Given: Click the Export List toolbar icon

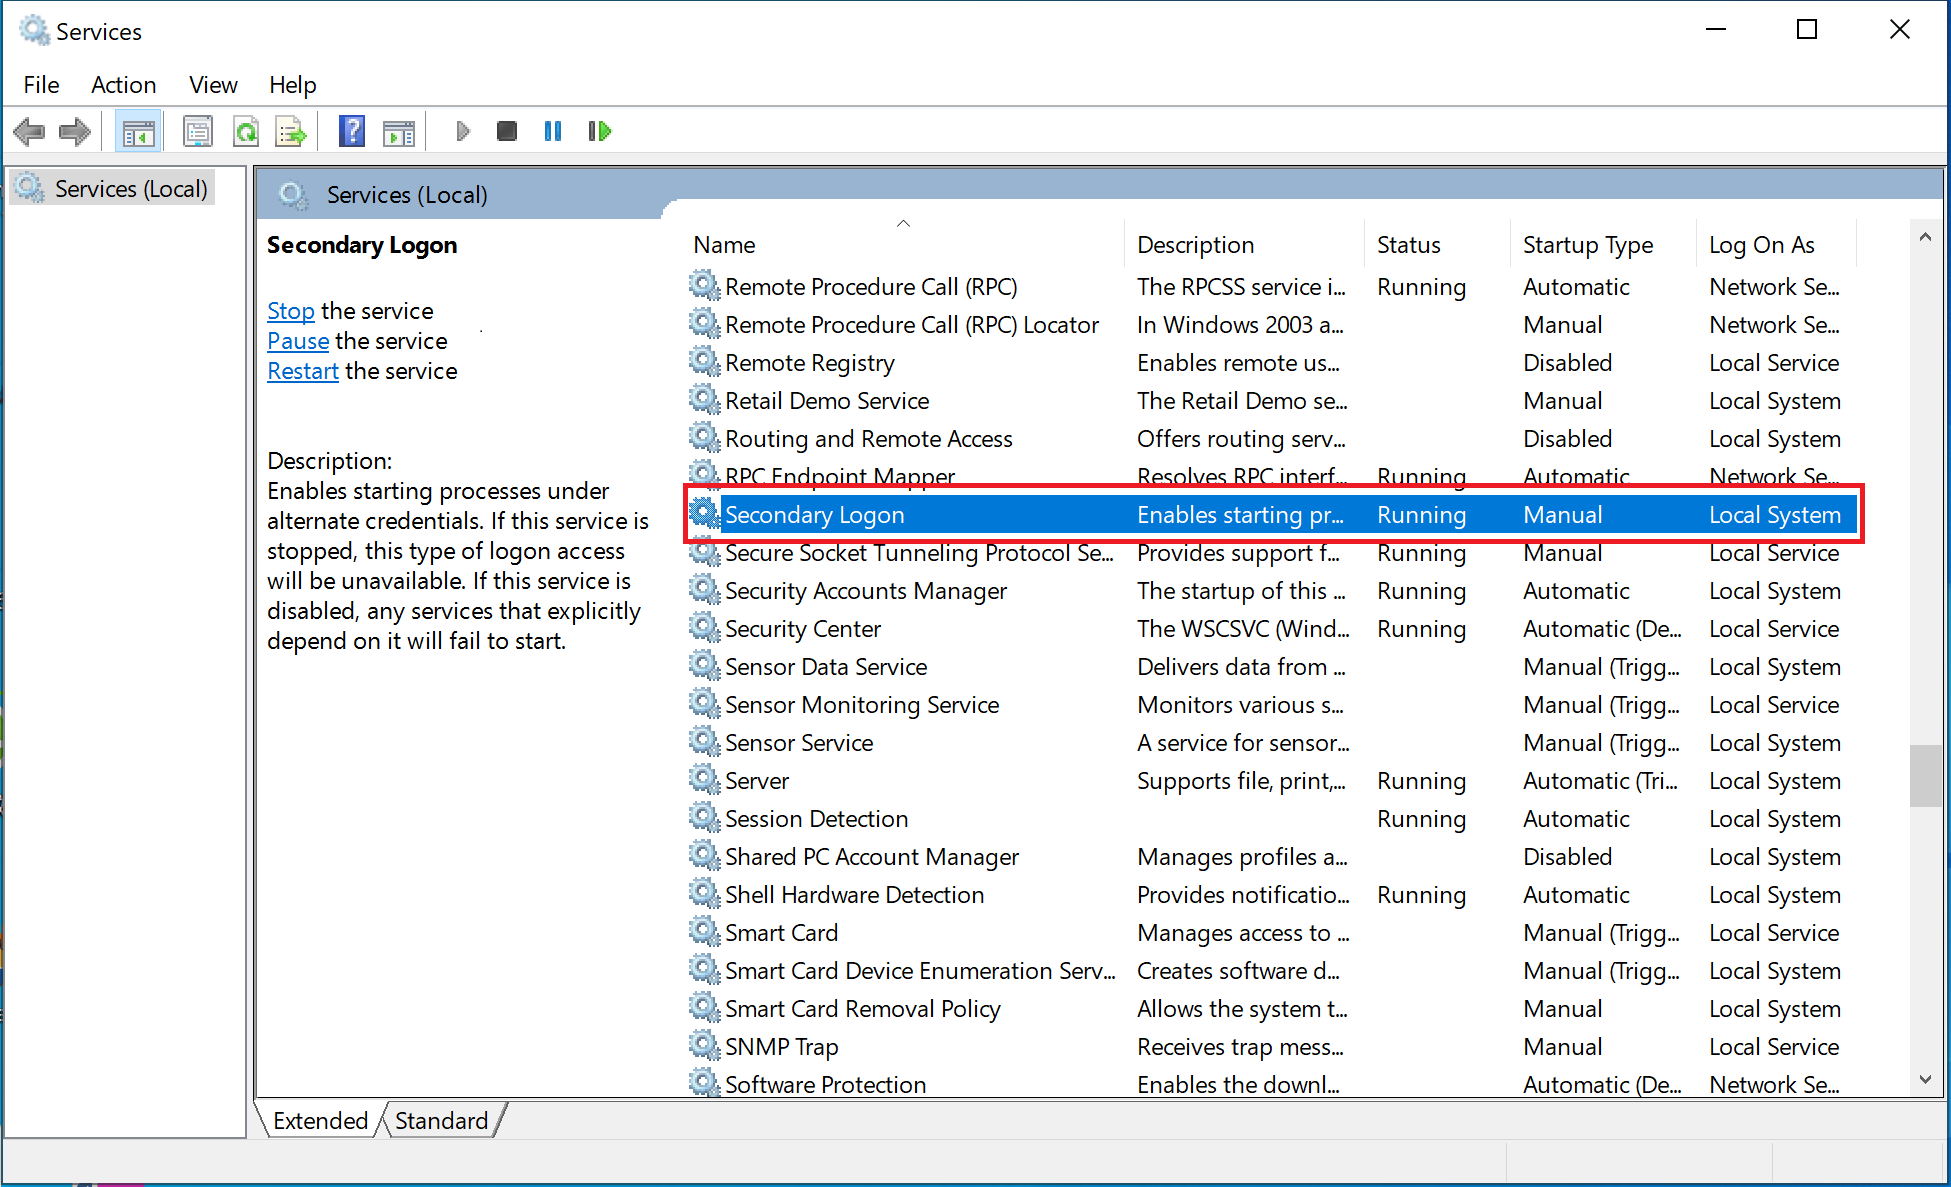Looking at the screenshot, I should 291,131.
